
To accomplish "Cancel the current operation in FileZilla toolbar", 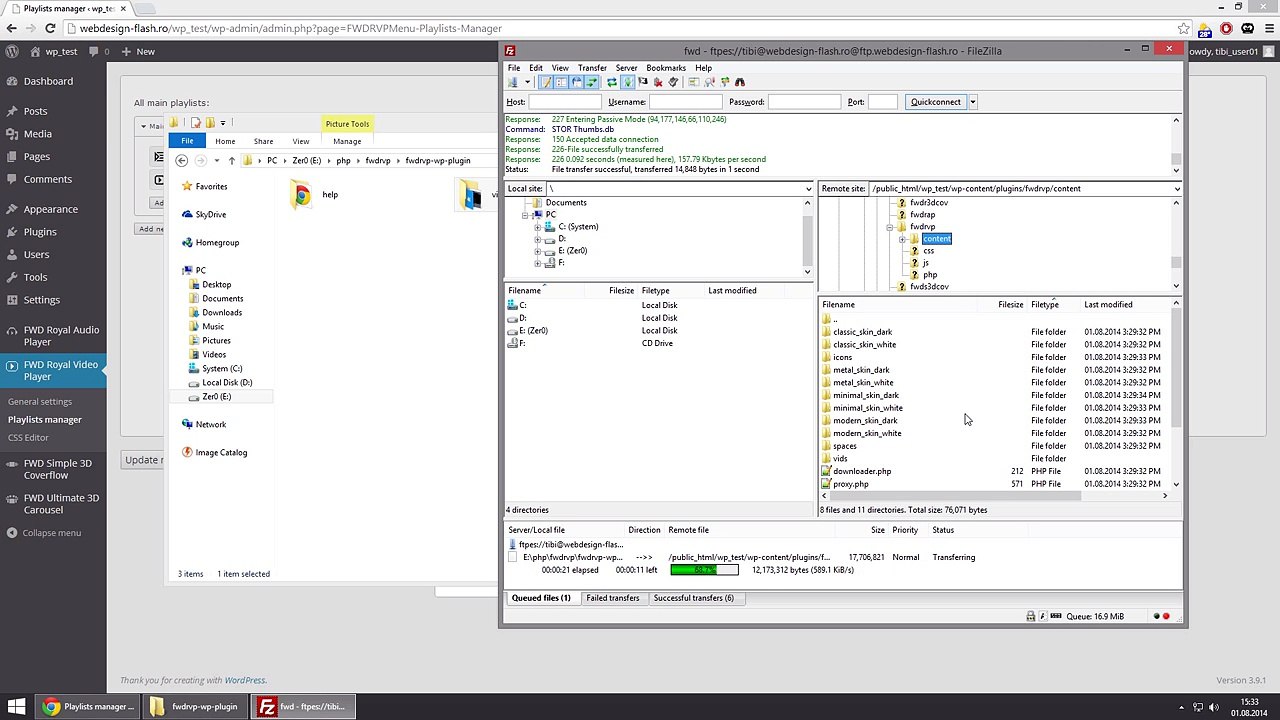I will [x=642, y=82].
